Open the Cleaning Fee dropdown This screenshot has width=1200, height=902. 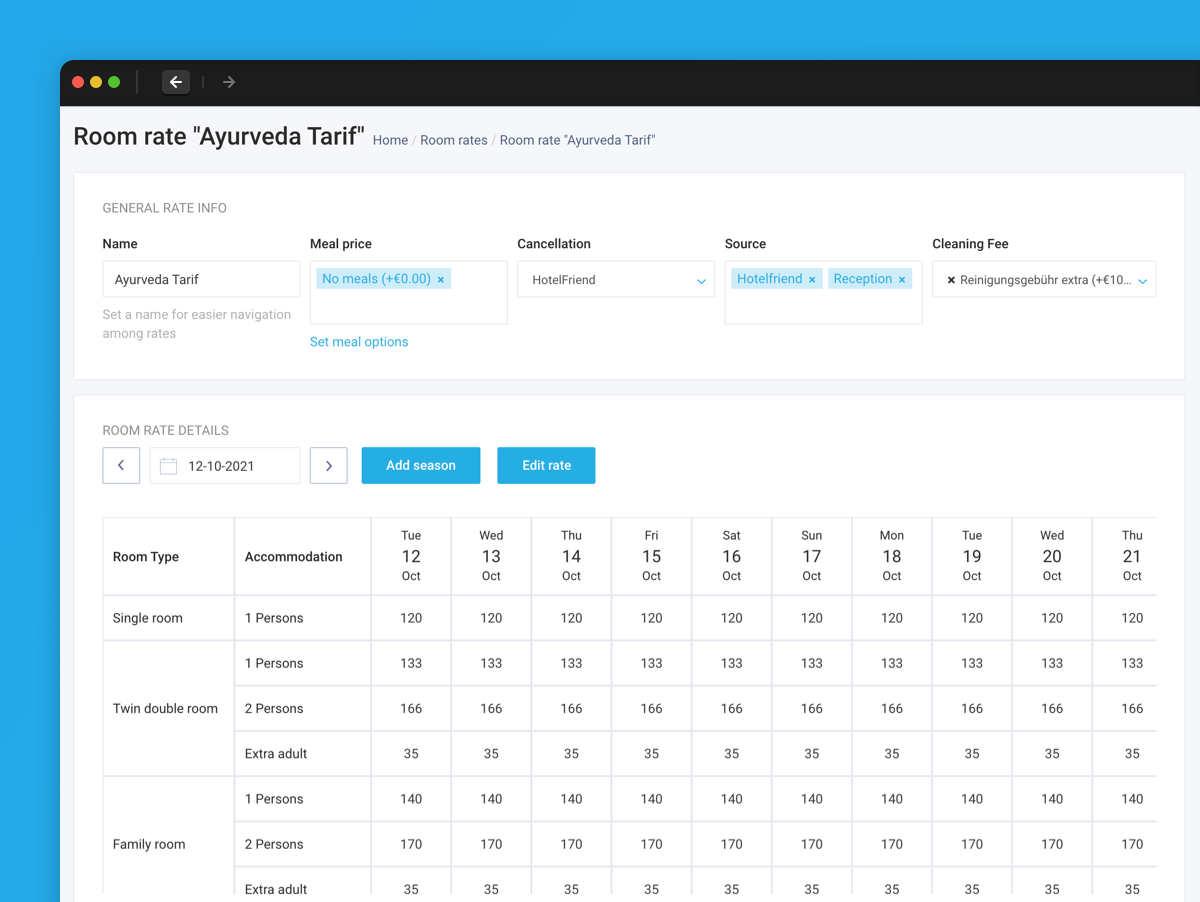[1142, 281]
